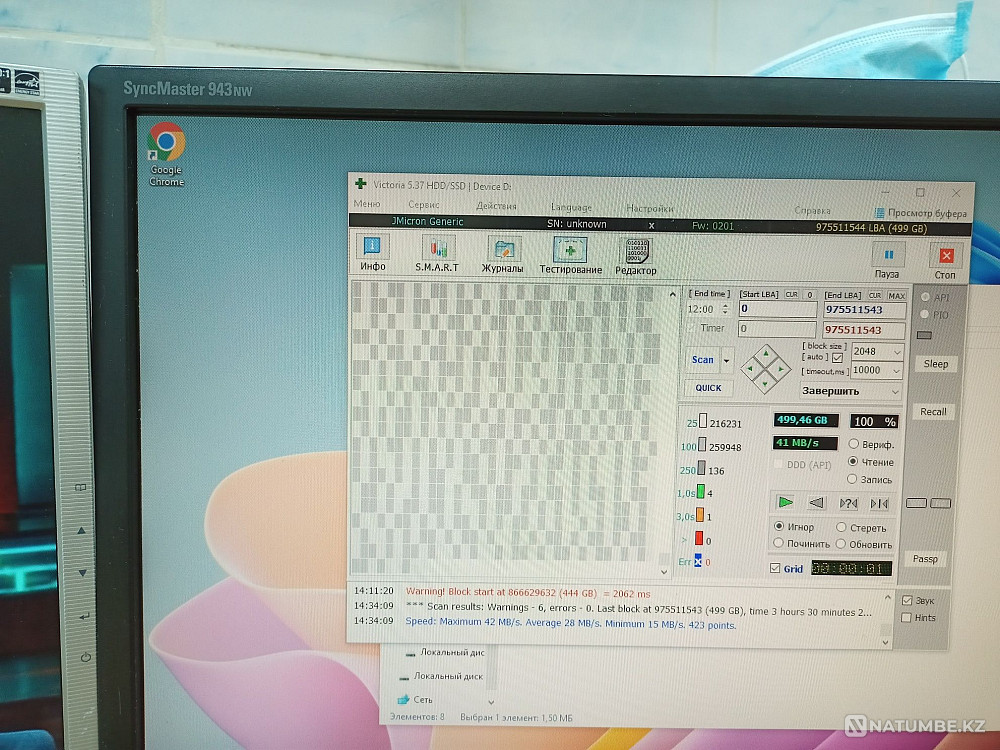1000x750 pixels.
Task: Switch to the Тестирование section
Action: 571,255
